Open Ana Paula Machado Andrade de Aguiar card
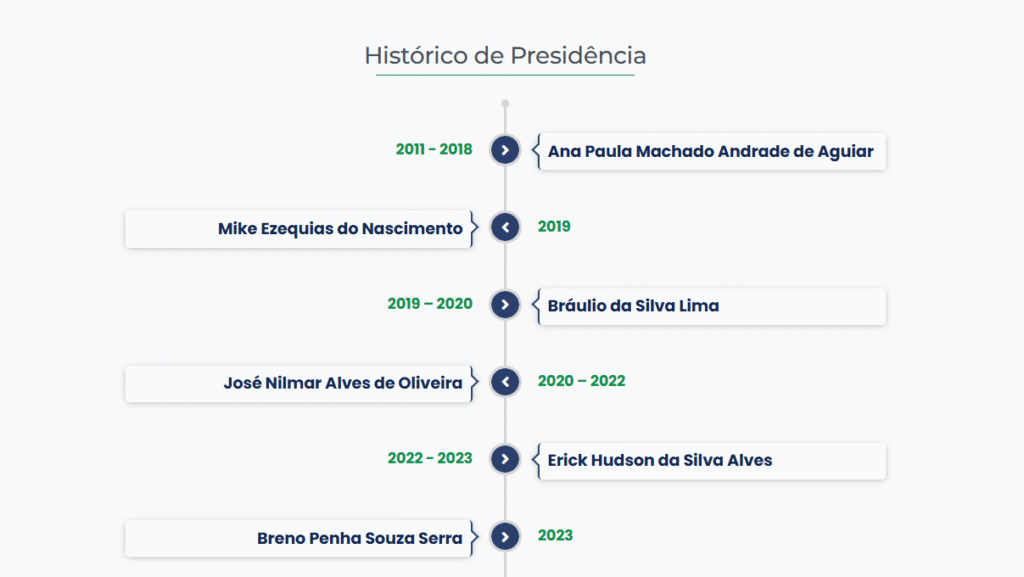 pyautogui.click(x=712, y=151)
